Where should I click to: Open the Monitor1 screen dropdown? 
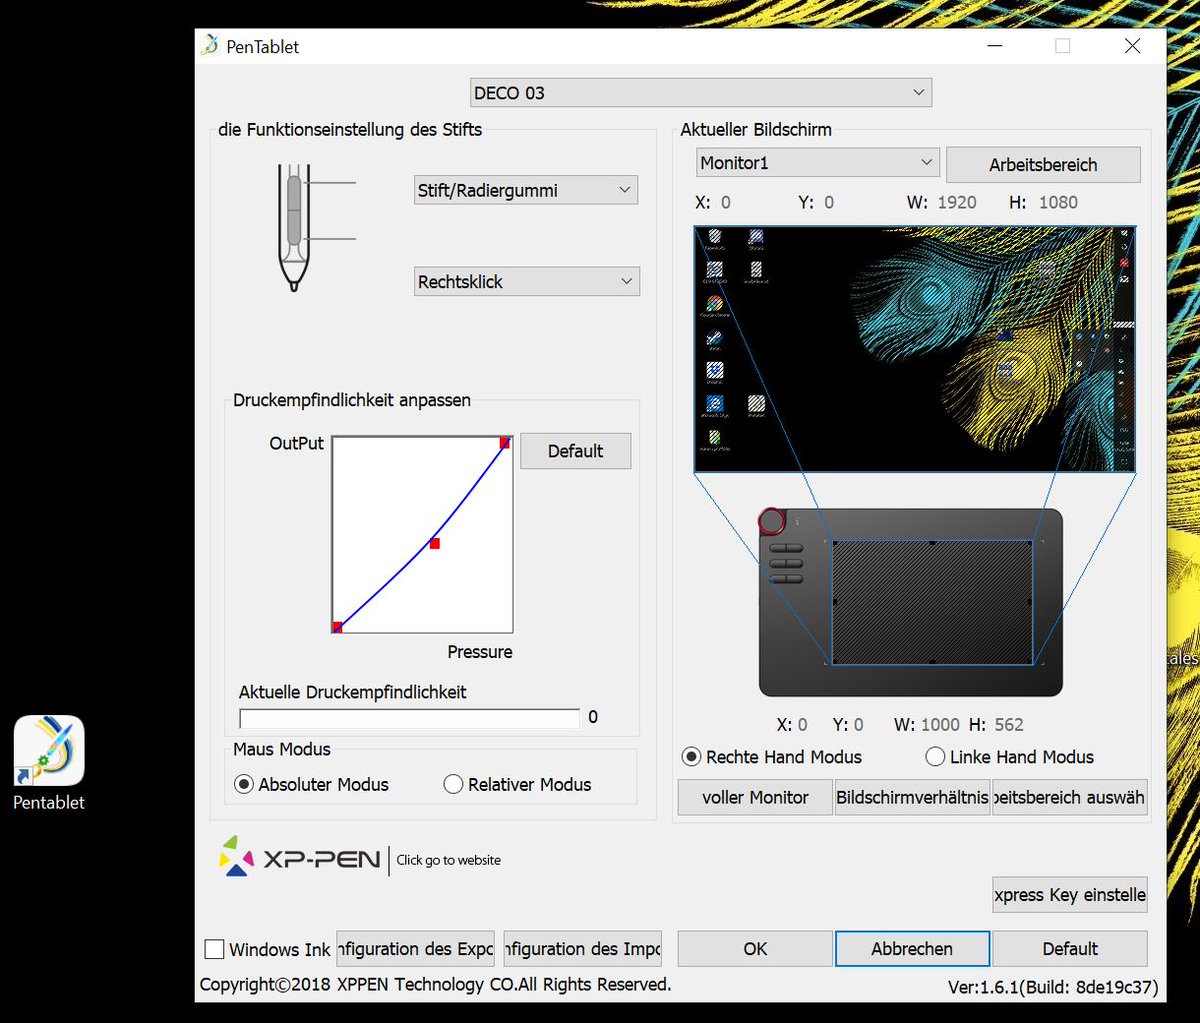click(x=818, y=162)
